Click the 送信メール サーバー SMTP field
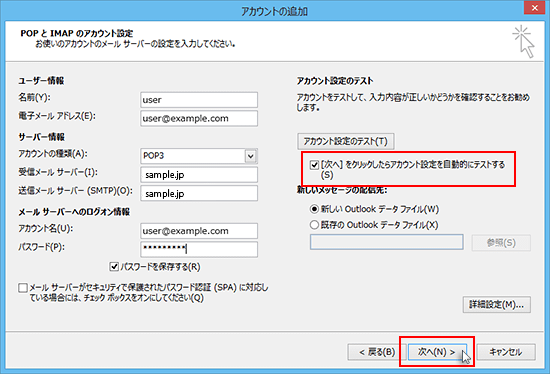Viewport: 550px width, 374px height. tap(199, 193)
